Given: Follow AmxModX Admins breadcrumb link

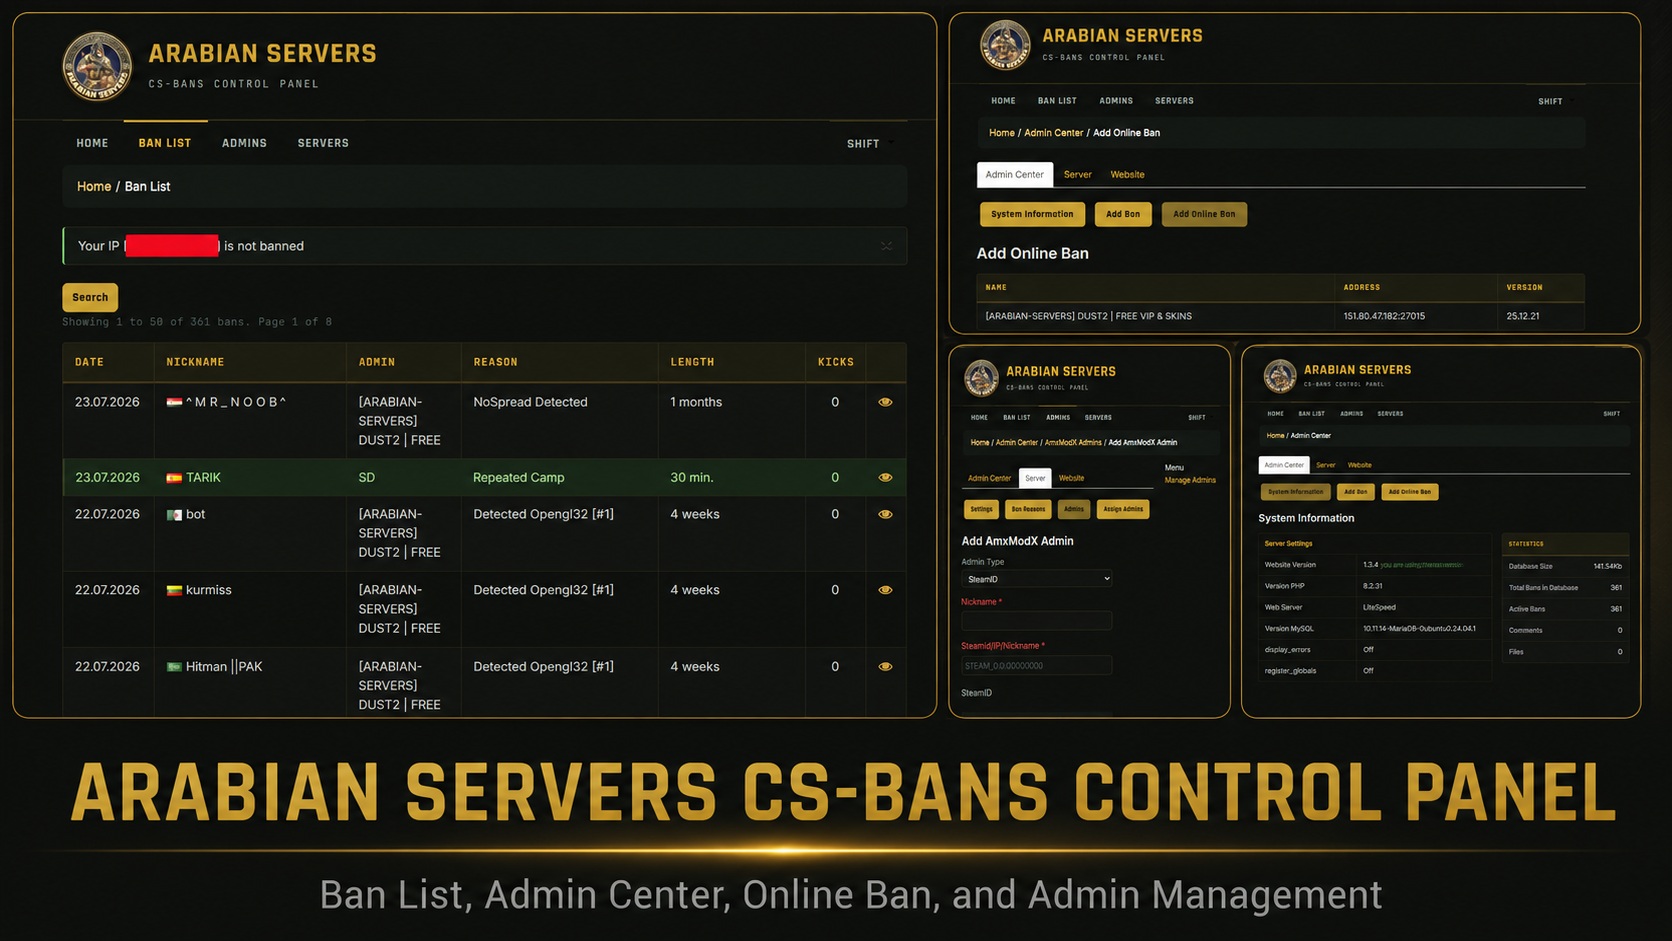Looking at the screenshot, I should (x=1073, y=442).
